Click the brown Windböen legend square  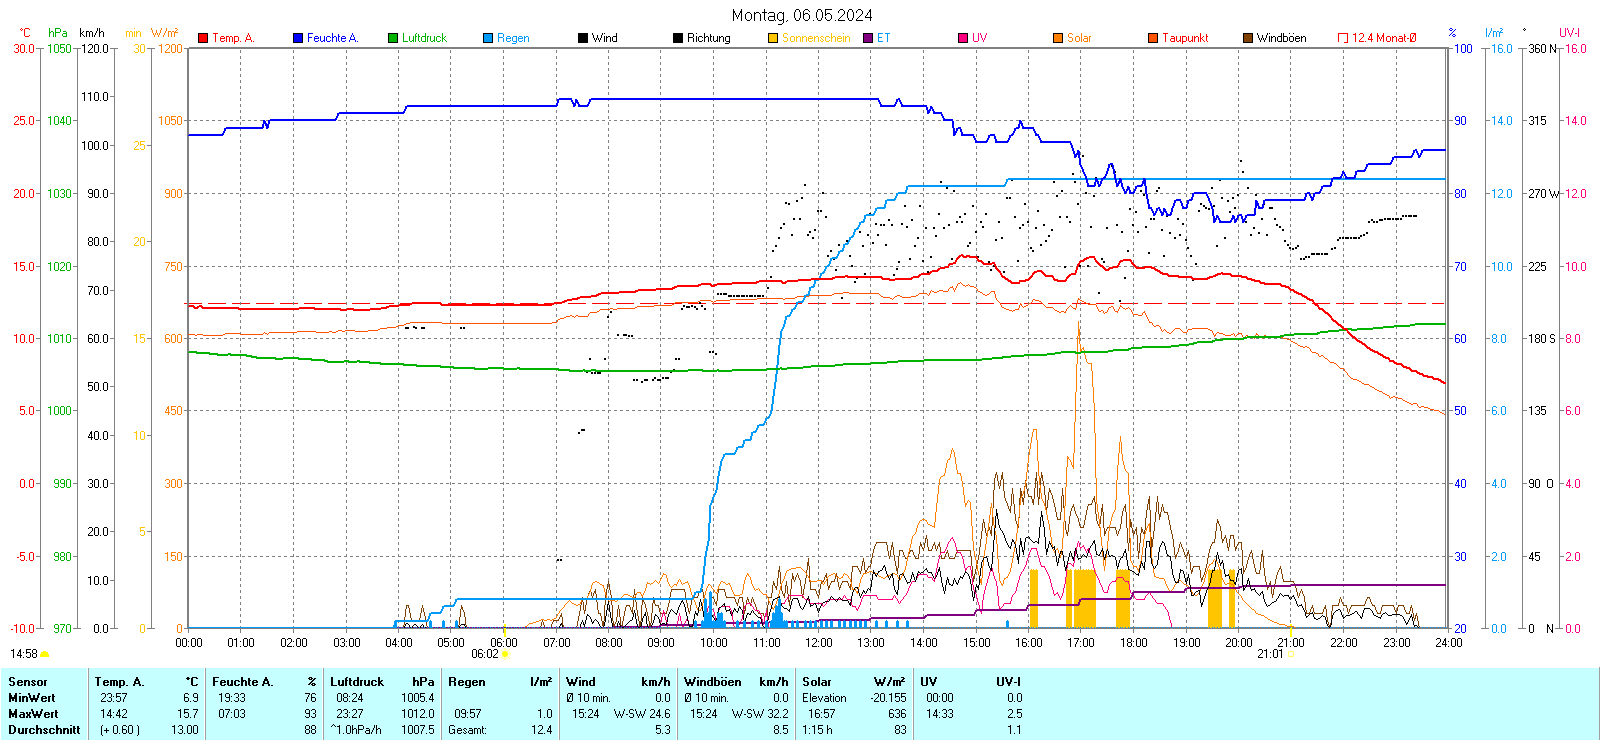click(x=1248, y=38)
